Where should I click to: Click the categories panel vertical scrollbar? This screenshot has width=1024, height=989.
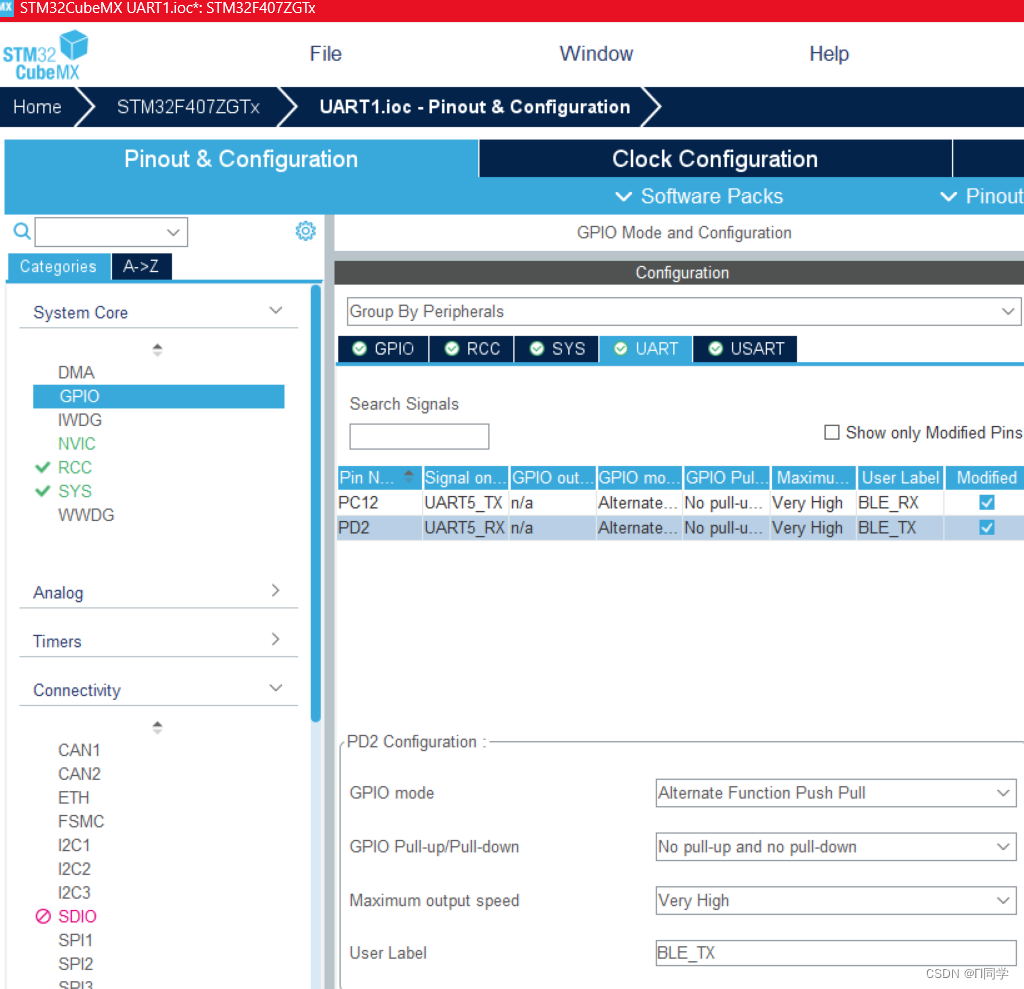316,503
